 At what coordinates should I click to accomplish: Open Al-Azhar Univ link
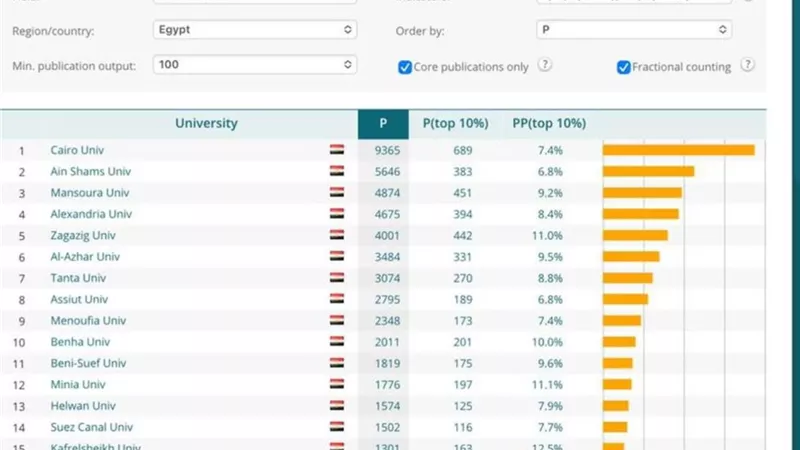[x=85, y=257]
